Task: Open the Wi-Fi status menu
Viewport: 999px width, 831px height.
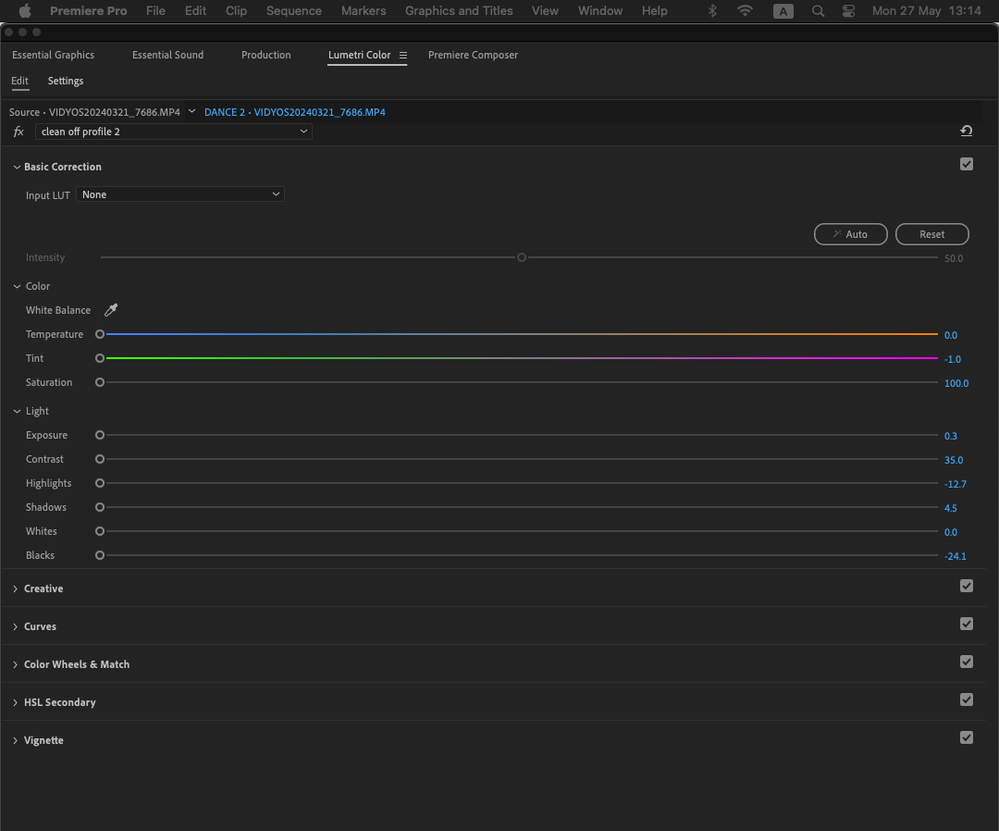Action: tap(745, 11)
